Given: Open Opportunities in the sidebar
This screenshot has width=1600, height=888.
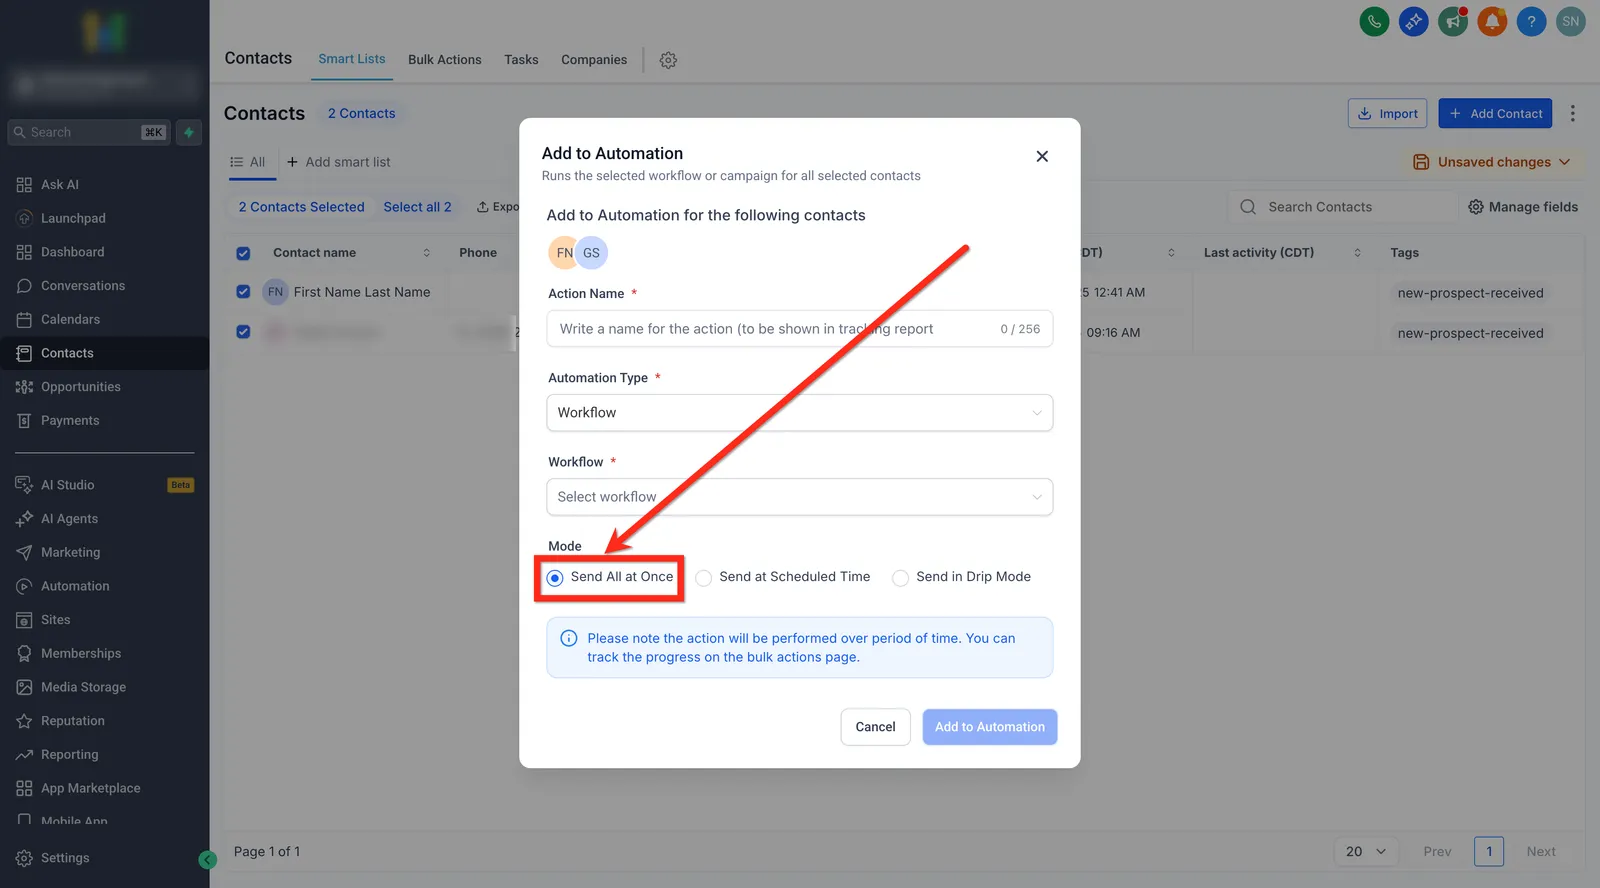Looking at the screenshot, I should [x=80, y=387].
